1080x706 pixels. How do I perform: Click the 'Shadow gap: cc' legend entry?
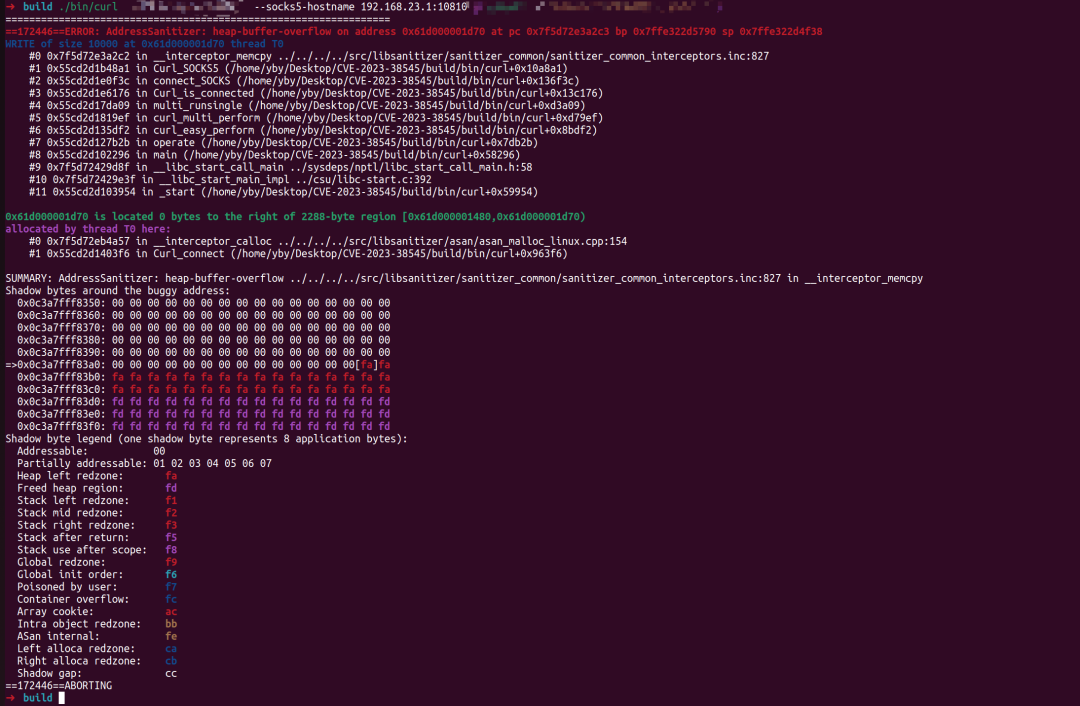[x=96, y=674]
